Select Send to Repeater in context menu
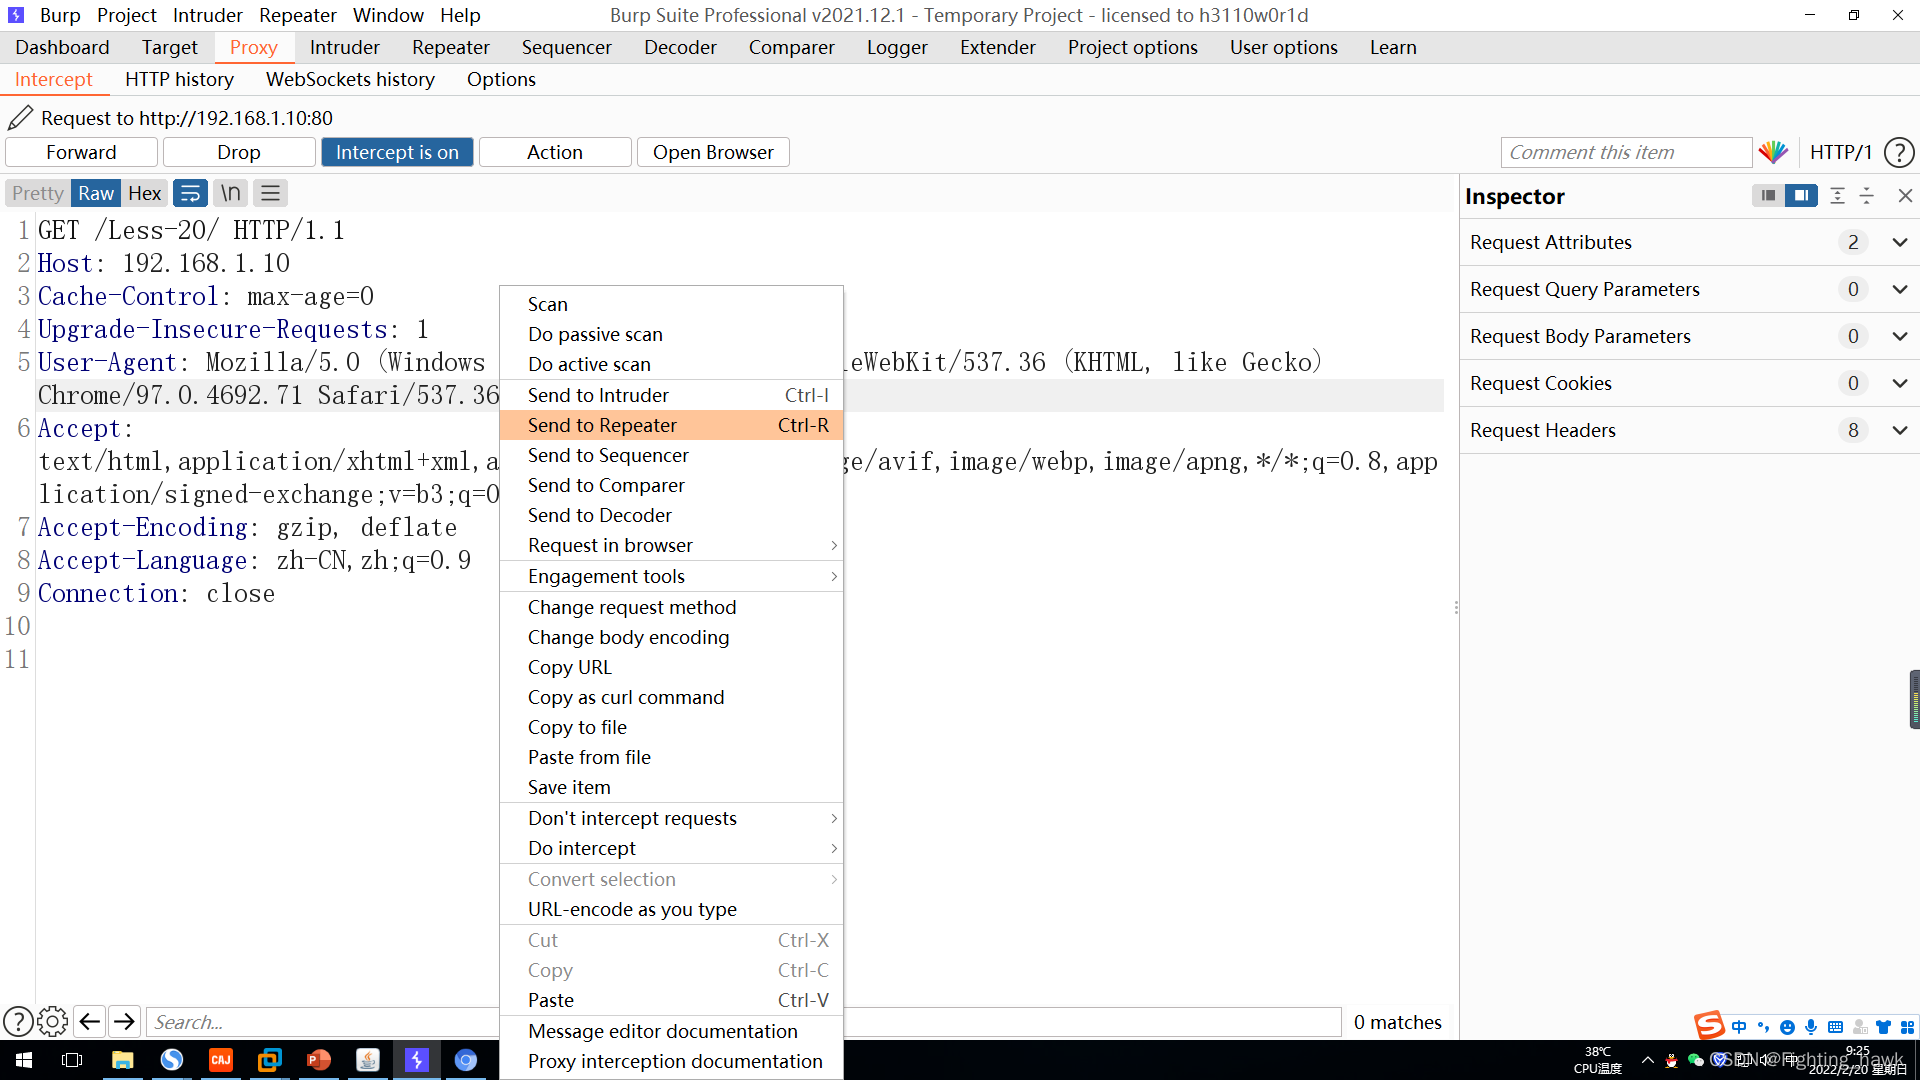 pos(603,425)
